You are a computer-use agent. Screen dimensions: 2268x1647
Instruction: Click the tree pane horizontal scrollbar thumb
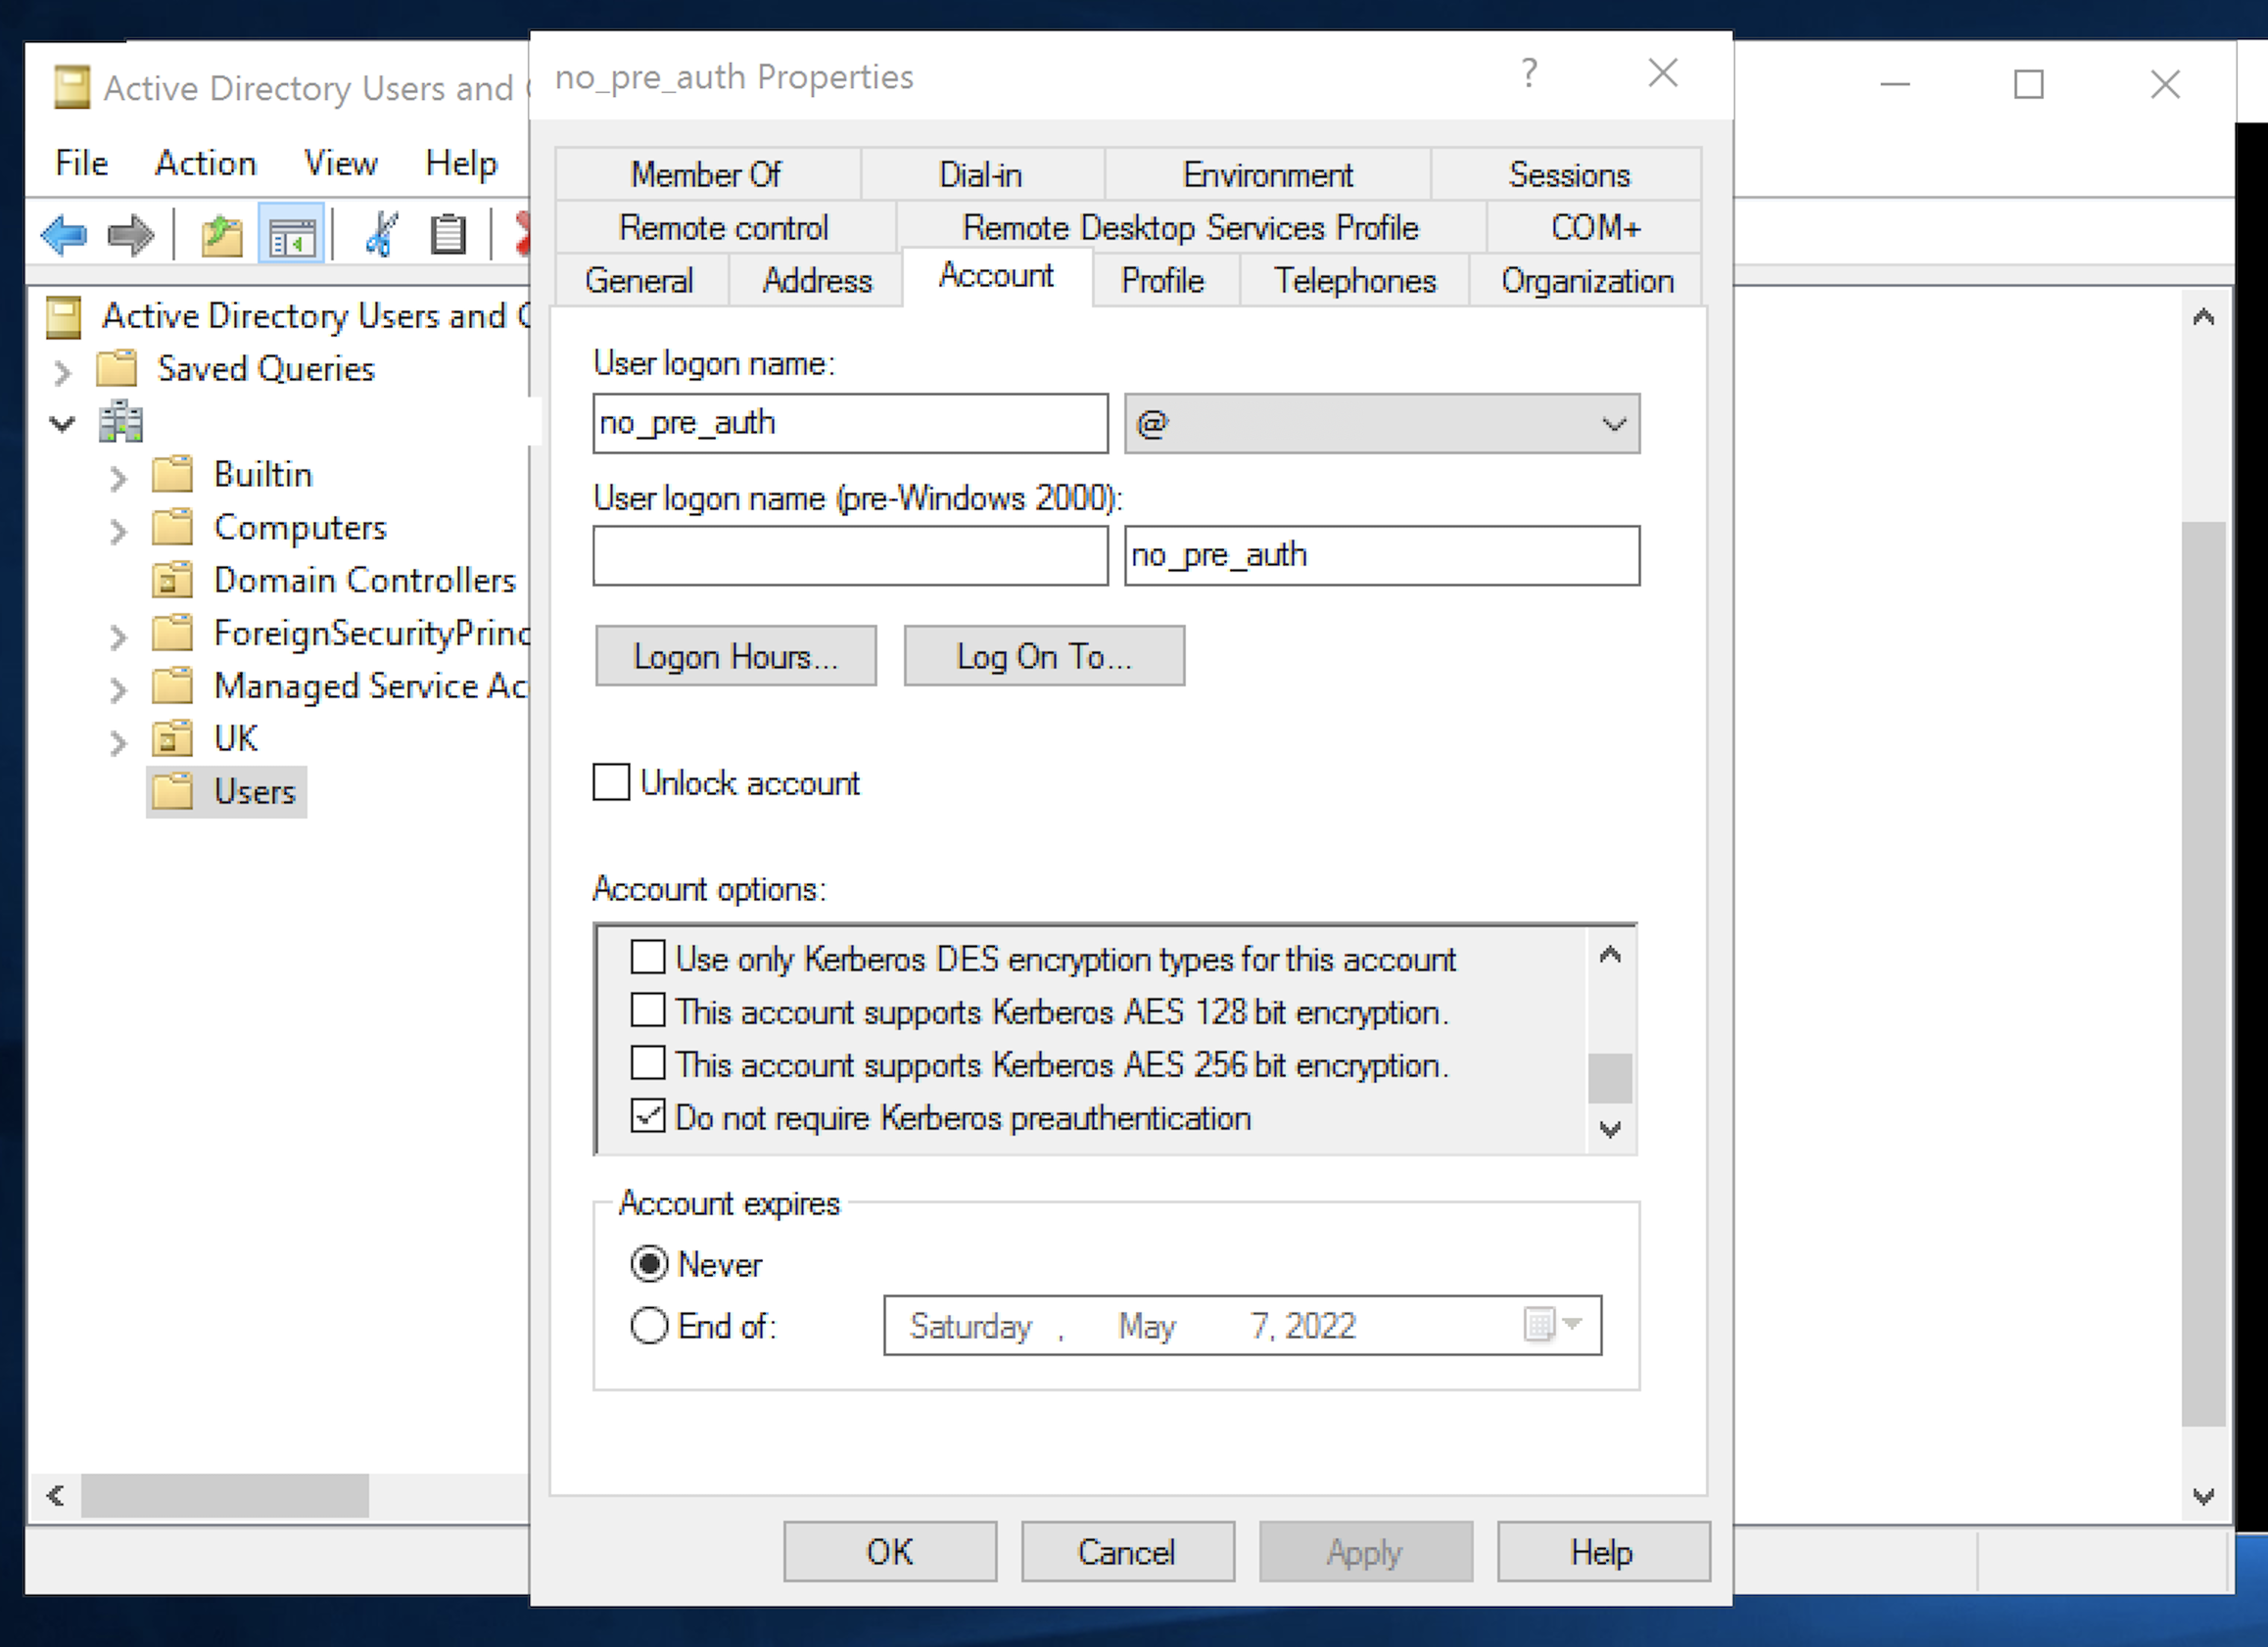coord(225,1495)
